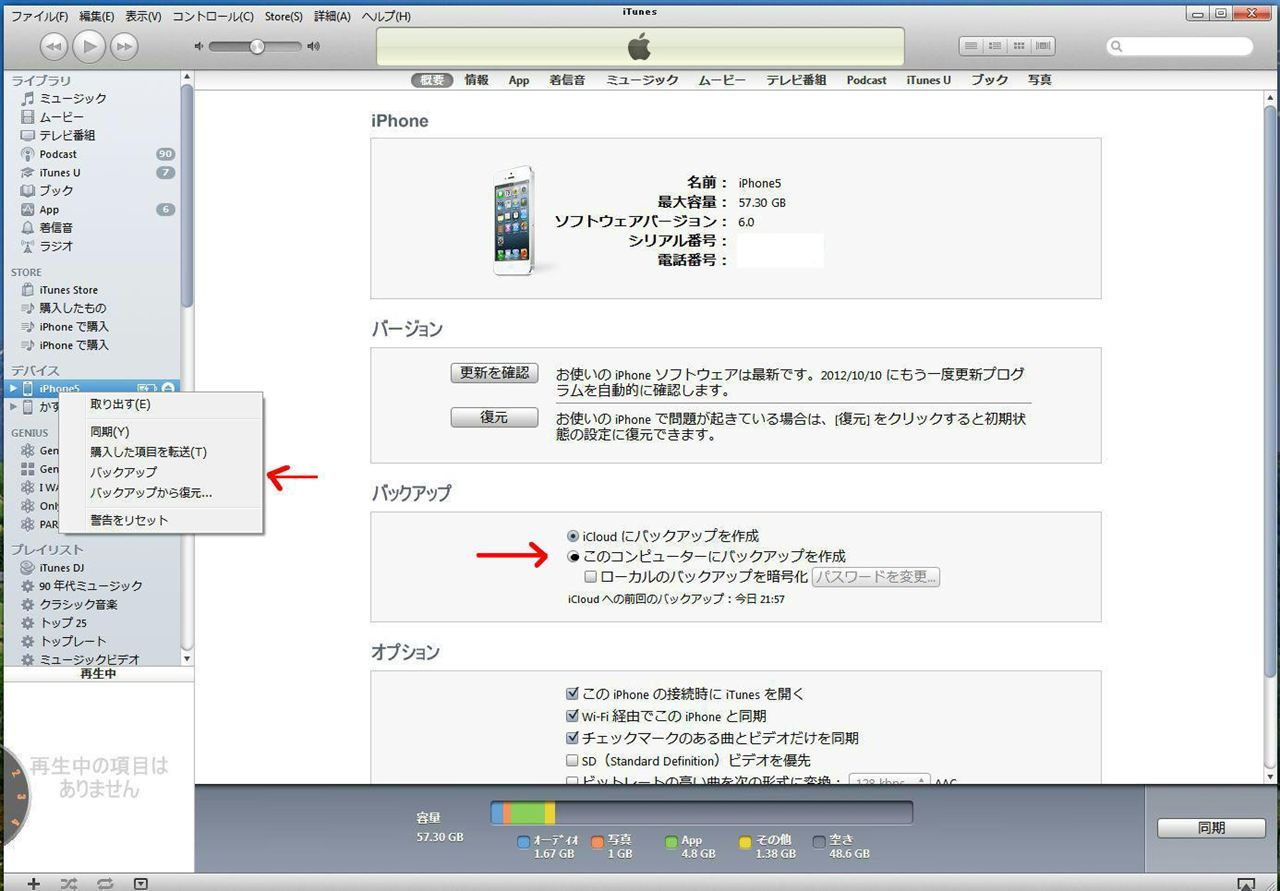The width and height of the screenshot is (1280, 891).
Task: Open the 90 年代ミュージック smart playlist
Action: 90,585
